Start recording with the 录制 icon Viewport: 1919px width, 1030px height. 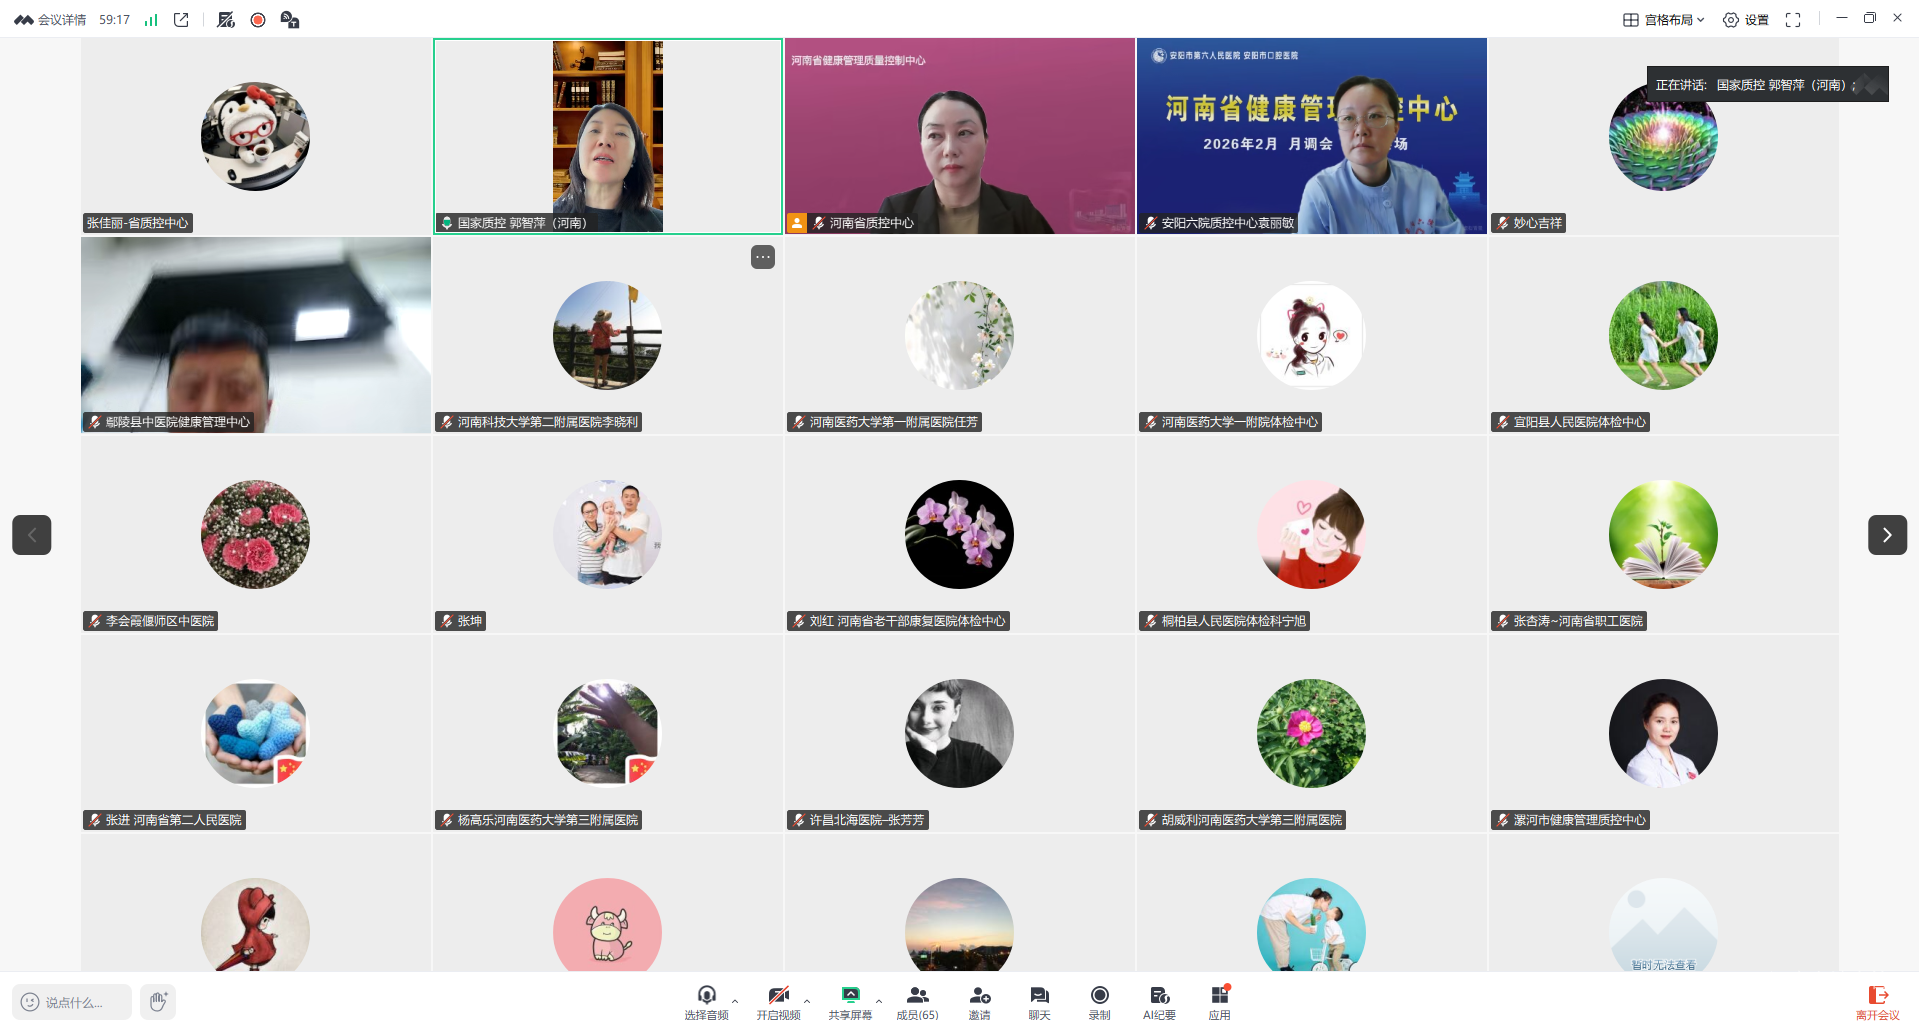click(1100, 1001)
